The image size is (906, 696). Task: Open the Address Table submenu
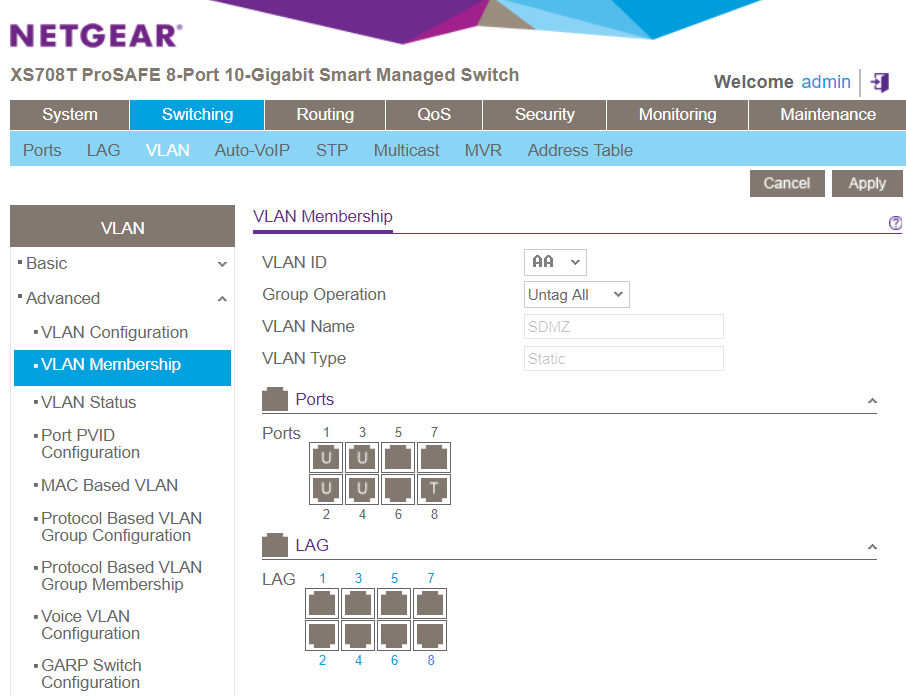click(580, 150)
